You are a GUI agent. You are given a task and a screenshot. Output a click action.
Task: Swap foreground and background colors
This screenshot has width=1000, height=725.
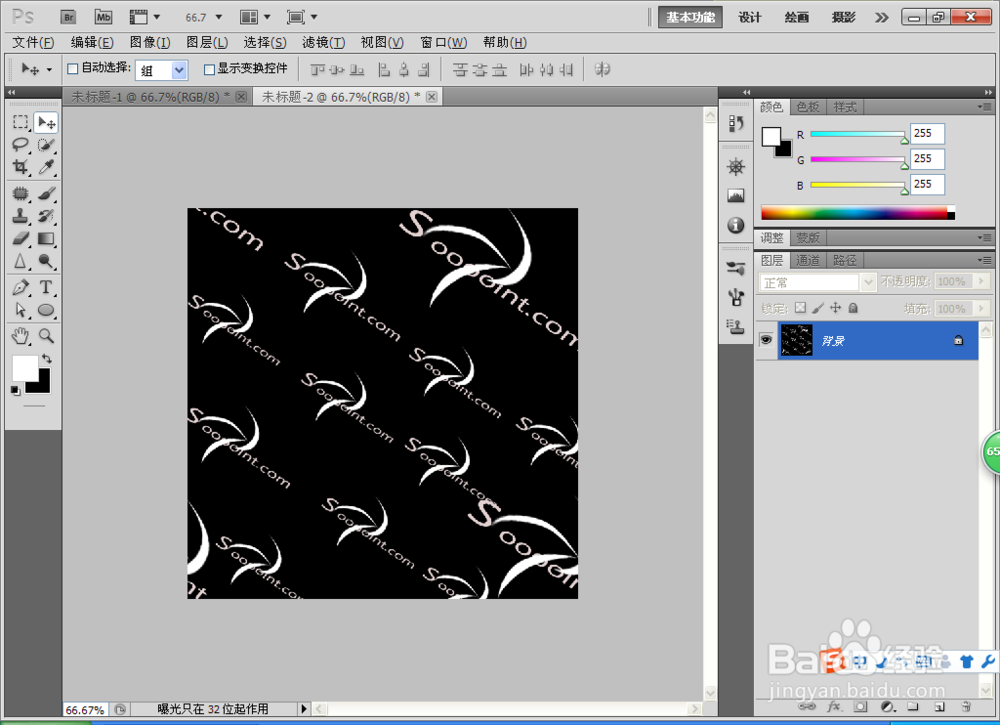coord(47,358)
